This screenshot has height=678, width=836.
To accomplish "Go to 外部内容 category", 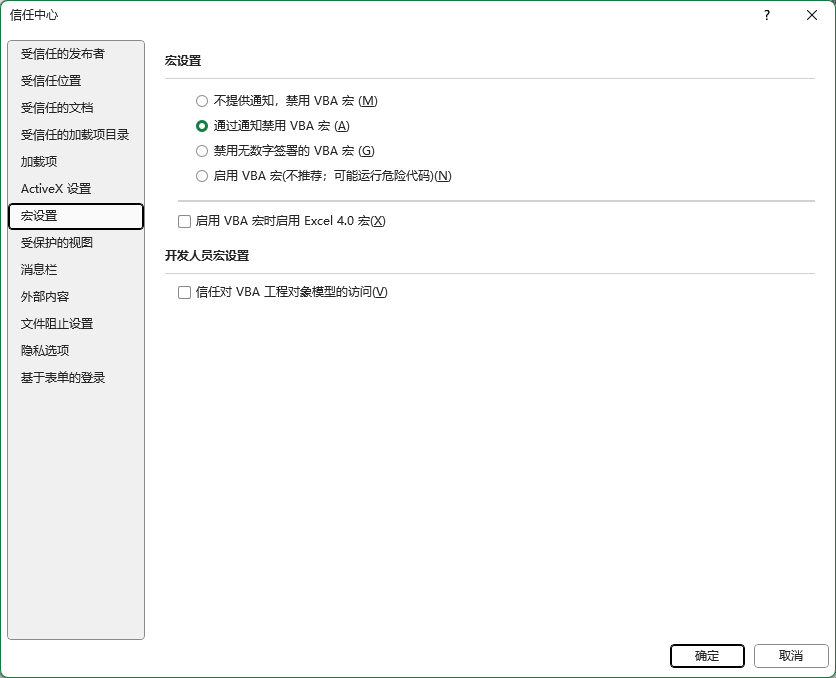I will pyautogui.click(x=76, y=296).
